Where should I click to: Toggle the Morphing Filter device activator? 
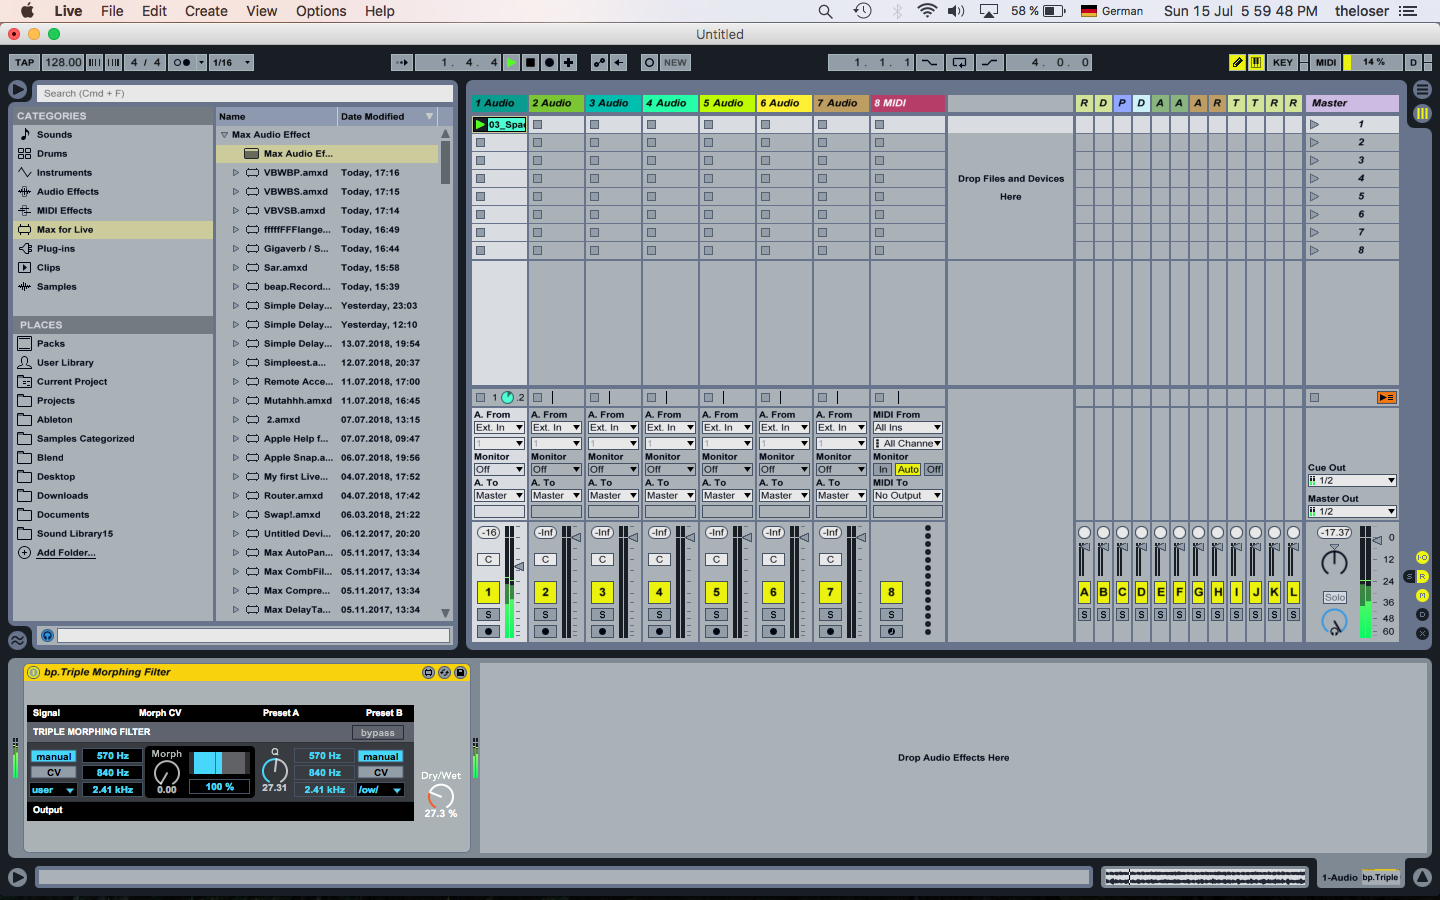(x=33, y=673)
